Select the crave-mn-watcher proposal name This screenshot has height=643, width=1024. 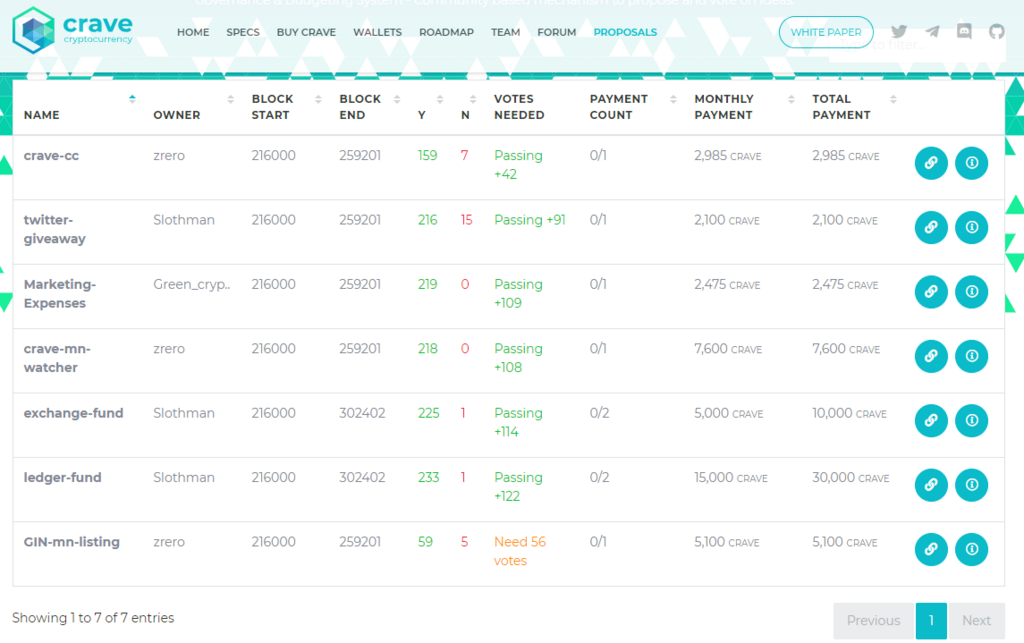[x=57, y=358]
